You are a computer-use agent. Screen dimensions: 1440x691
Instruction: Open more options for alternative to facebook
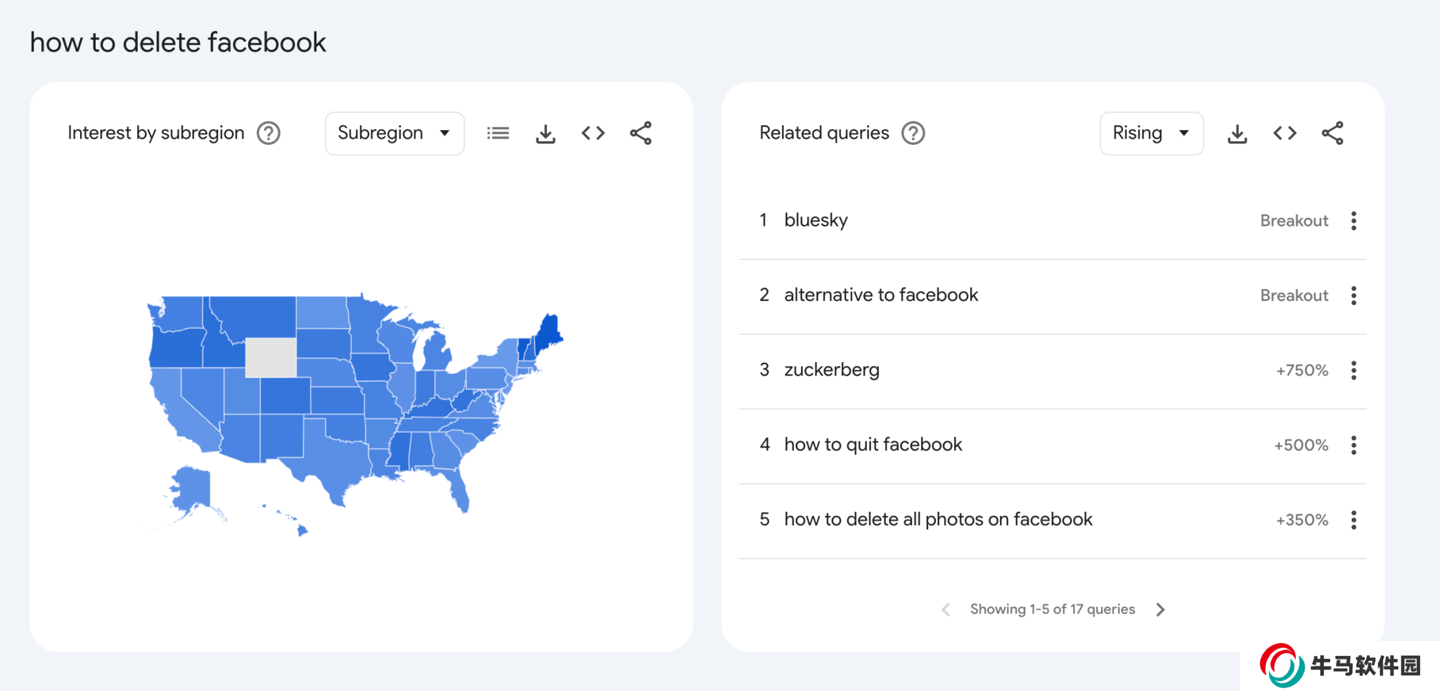click(1354, 296)
